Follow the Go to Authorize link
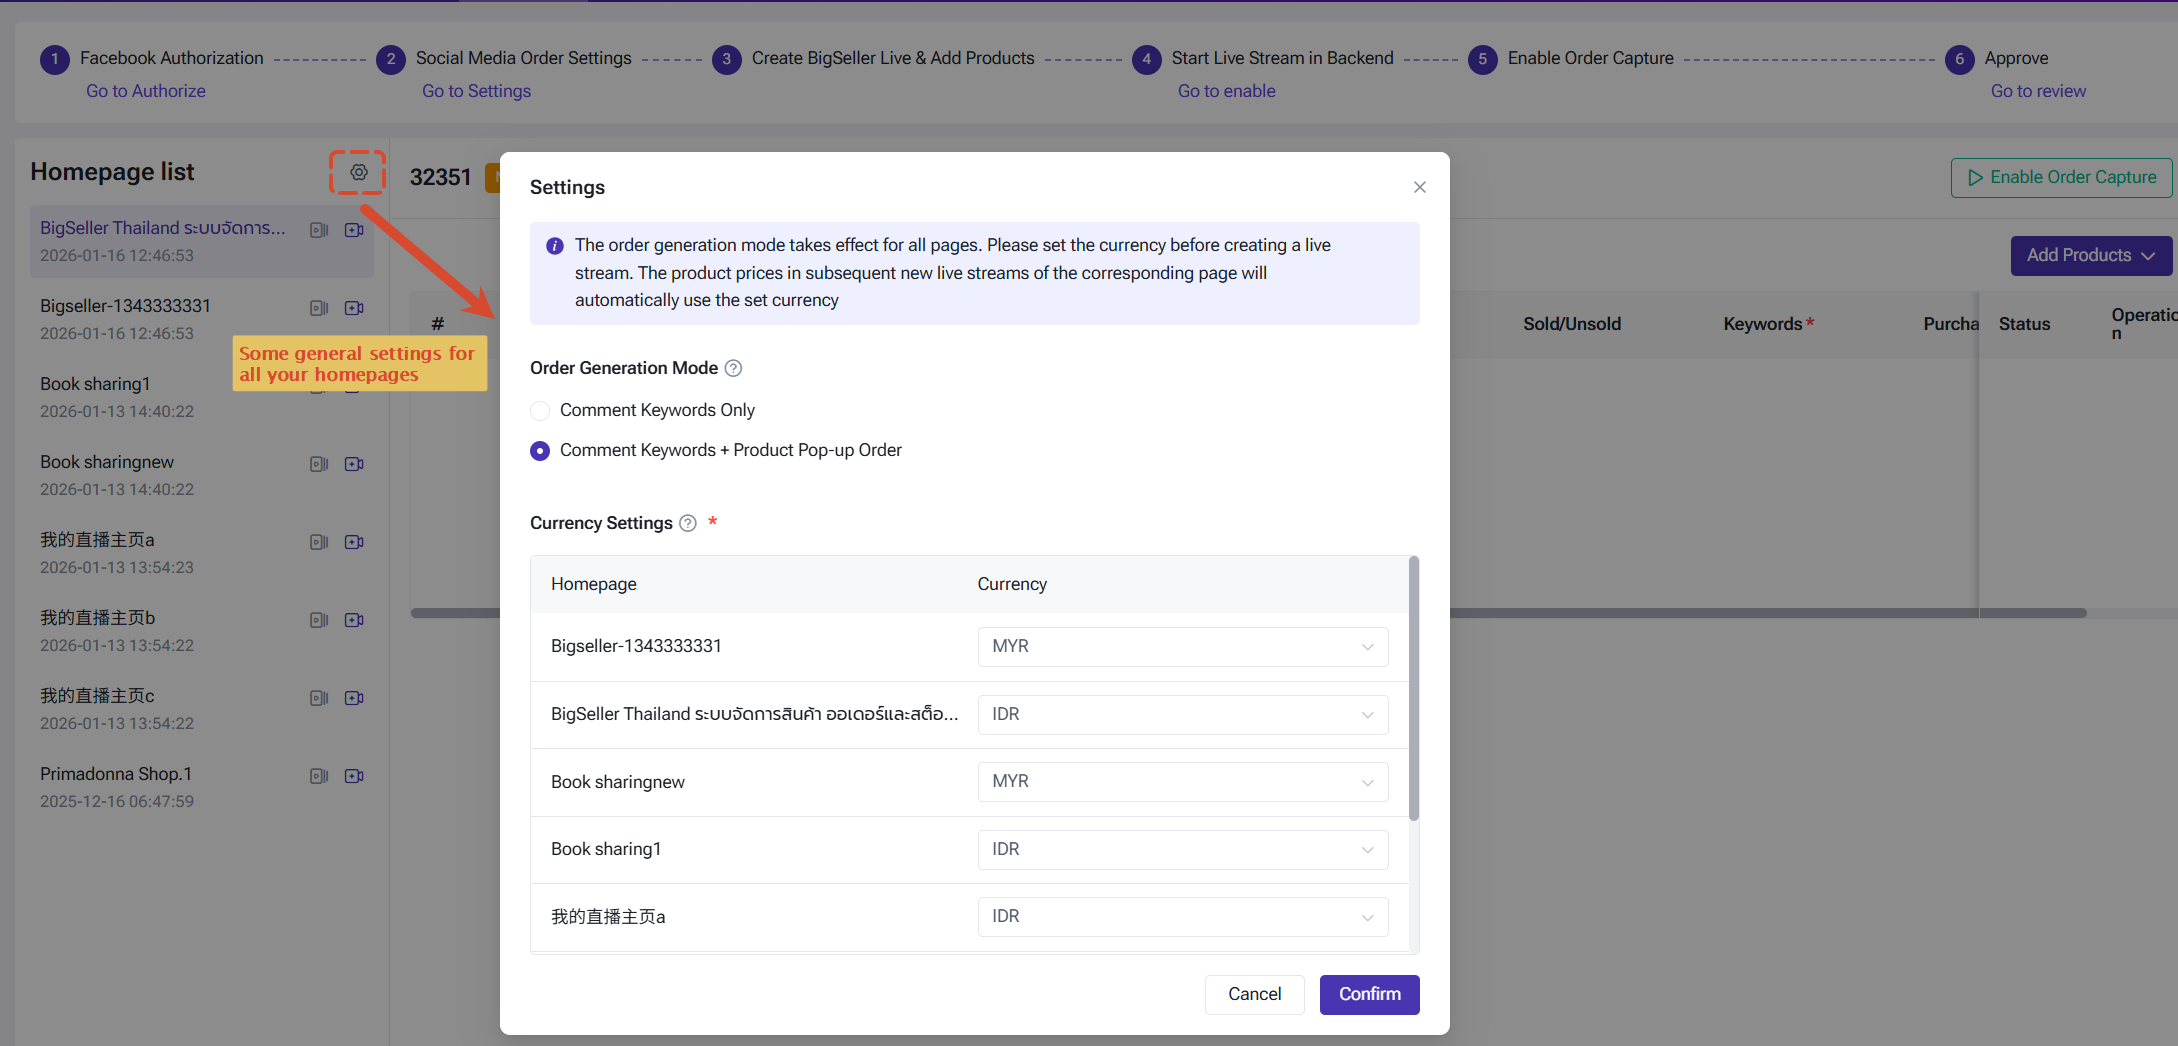 [146, 91]
